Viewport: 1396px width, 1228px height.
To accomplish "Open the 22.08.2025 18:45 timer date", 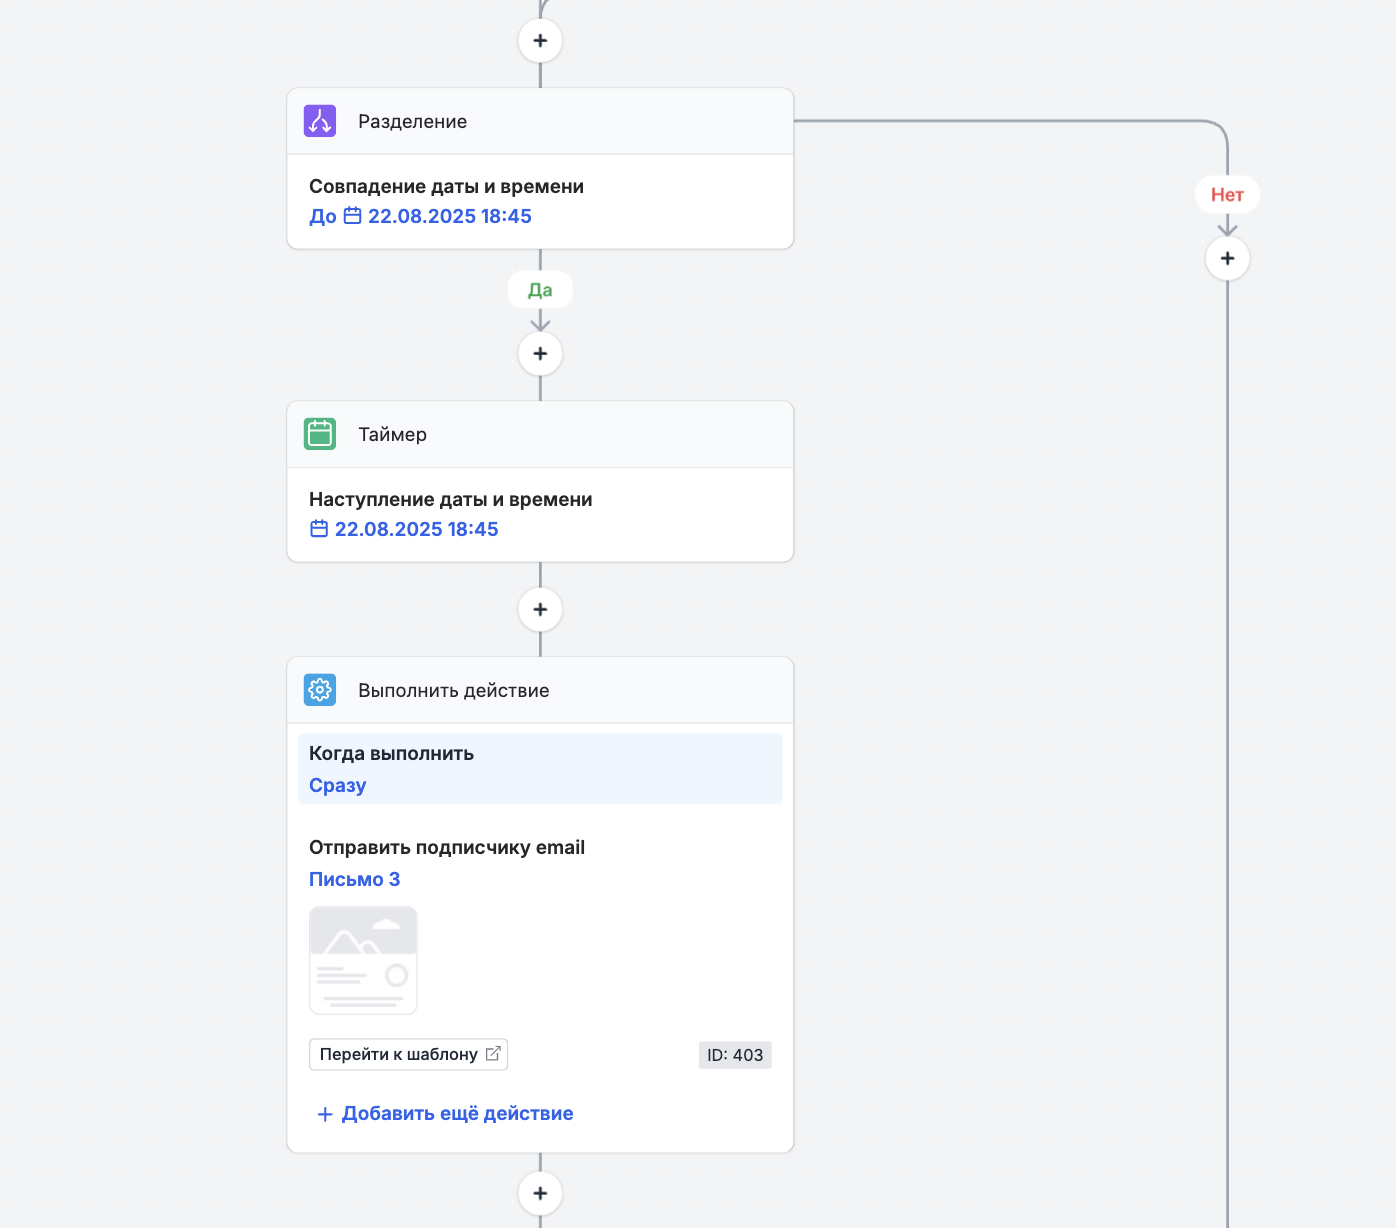I will tap(416, 529).
